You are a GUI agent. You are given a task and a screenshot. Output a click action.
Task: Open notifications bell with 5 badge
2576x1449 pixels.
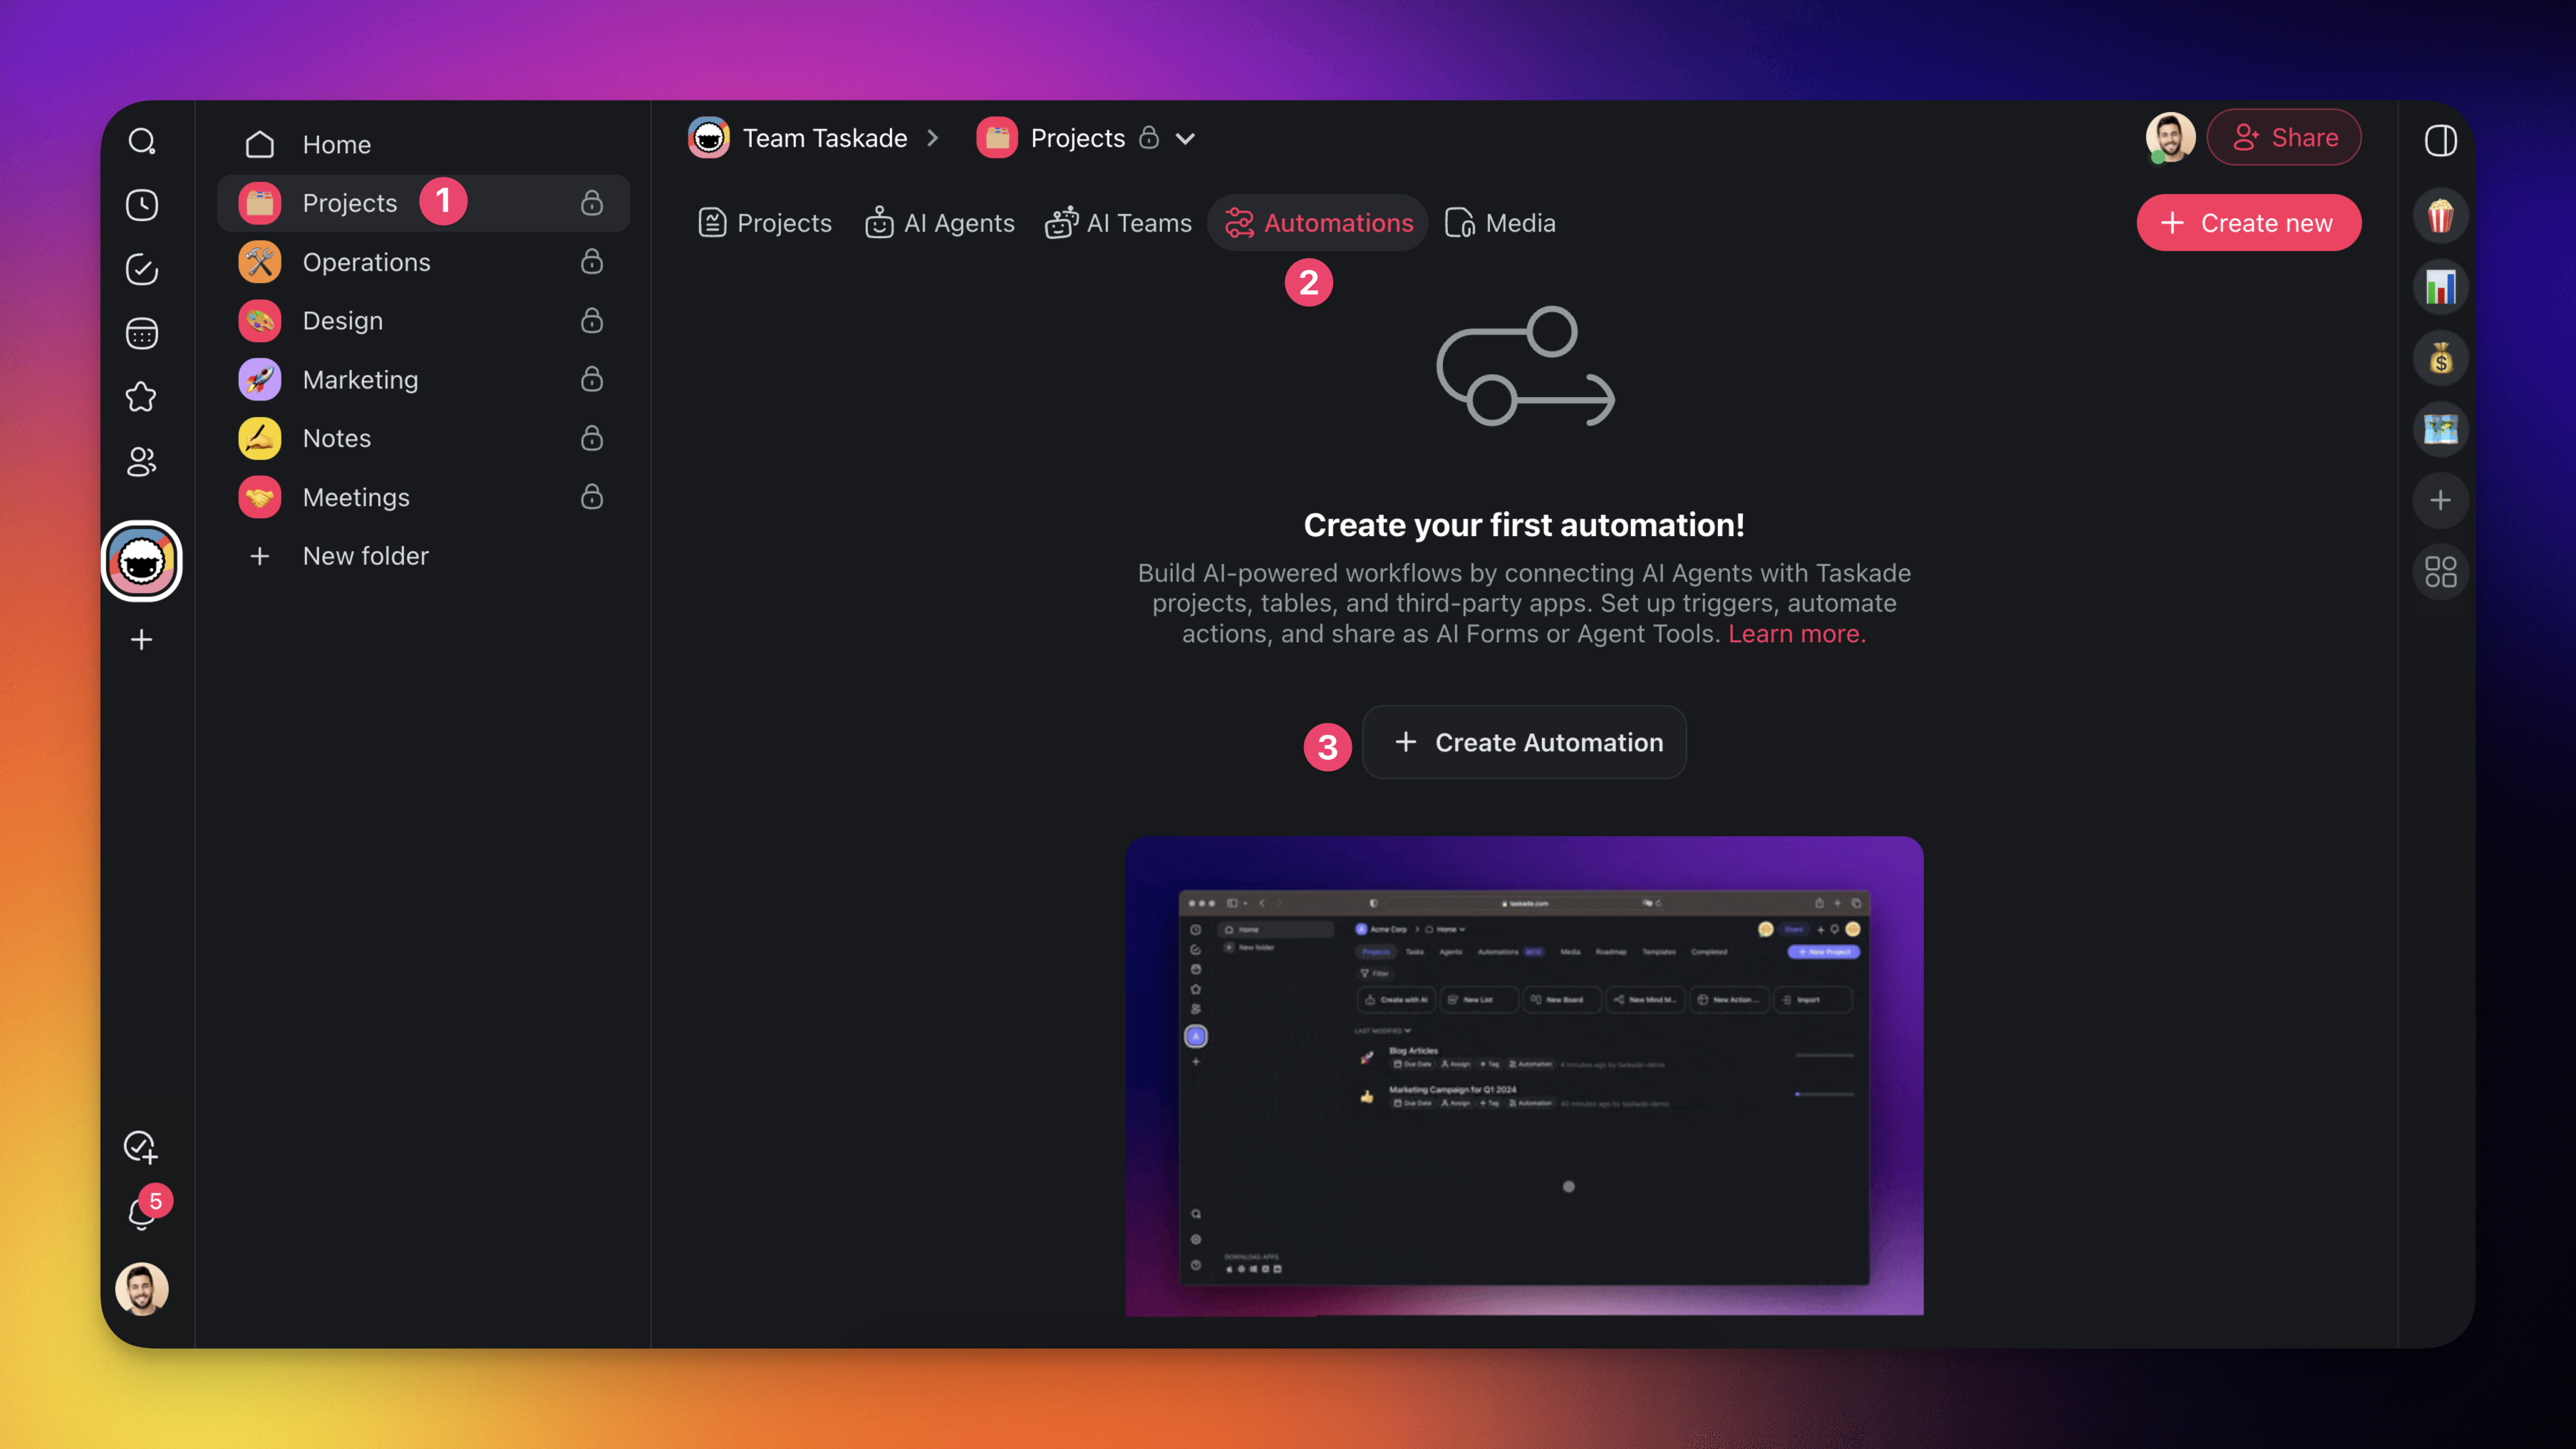tap(142, 1213)
